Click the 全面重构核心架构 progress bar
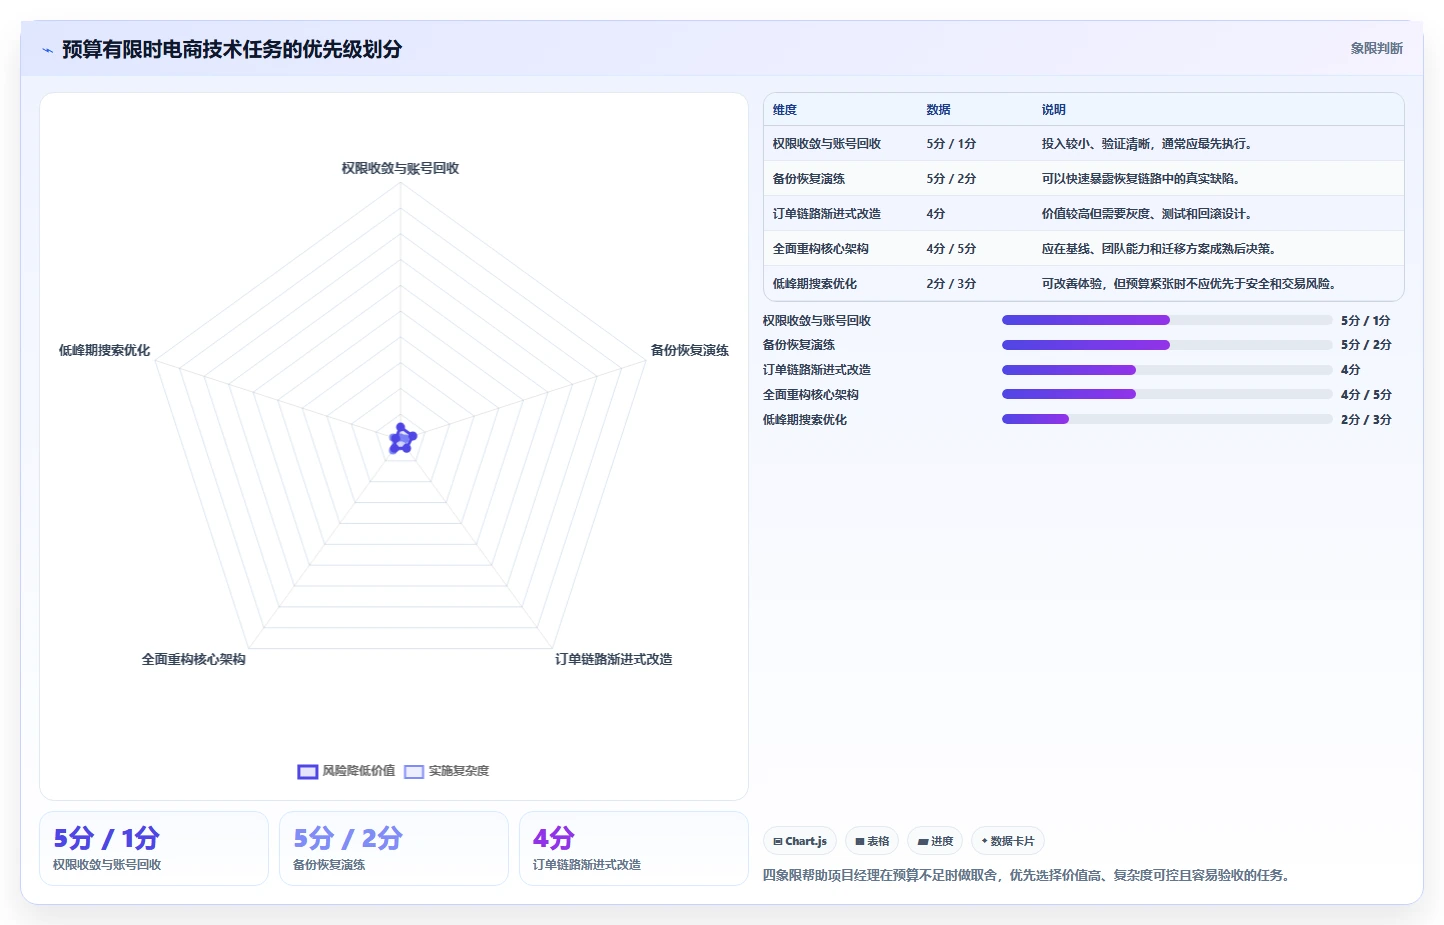The height and width of the screenshot is (925, 1444). tap(1167, 394)
